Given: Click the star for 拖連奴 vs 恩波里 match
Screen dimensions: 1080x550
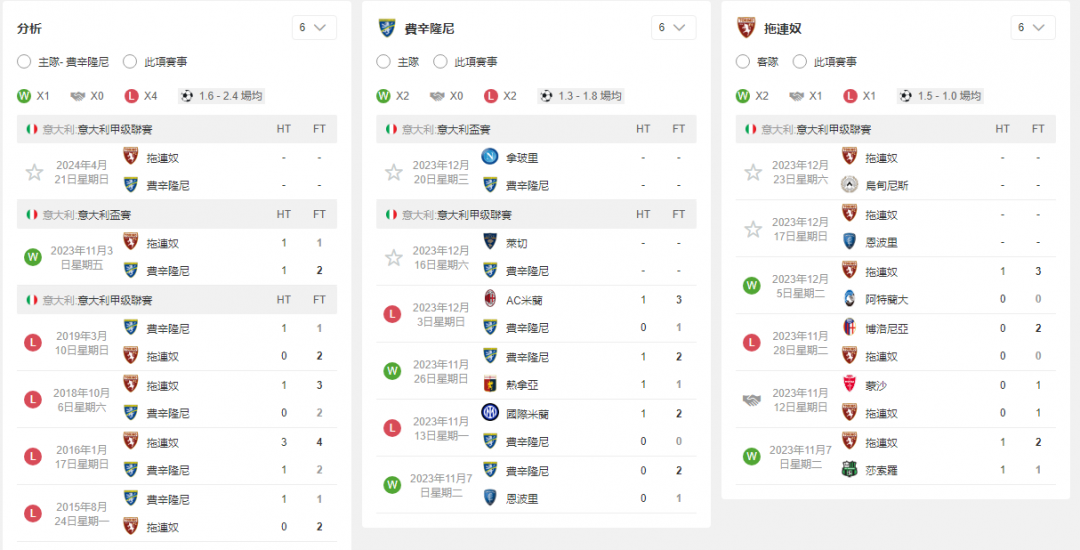Looking at the screenshot, I should (x=753, y=229).
